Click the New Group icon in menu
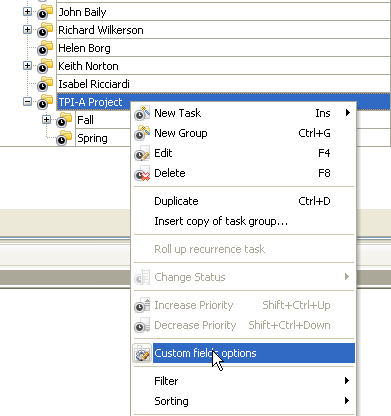This screenshot has height=416, width=391. [x=142, y=133]
